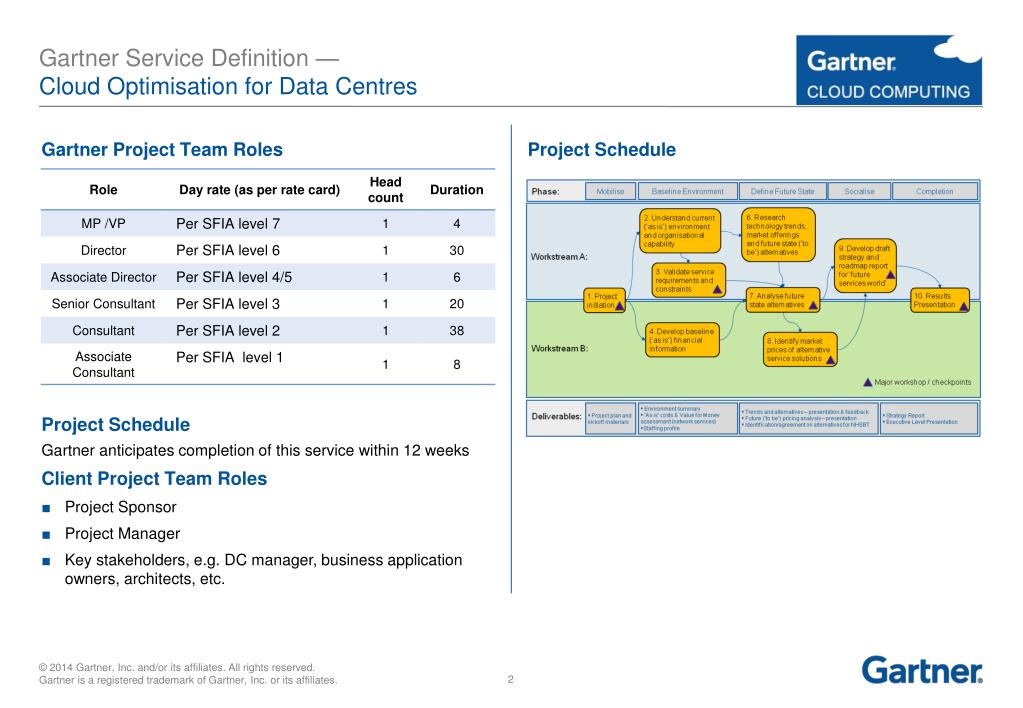
Task: Click the 'Associate Consultant' role cell
Action: pyautogui.click(x=103, y=365)
